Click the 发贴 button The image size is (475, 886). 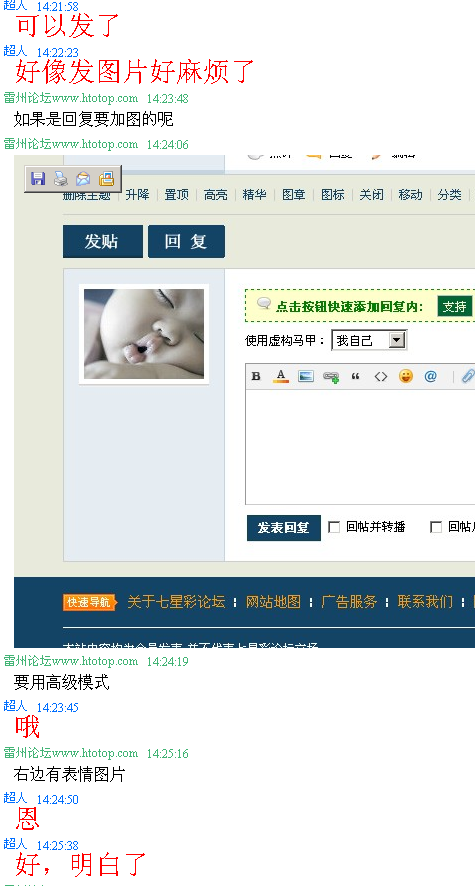coord(103,241)
